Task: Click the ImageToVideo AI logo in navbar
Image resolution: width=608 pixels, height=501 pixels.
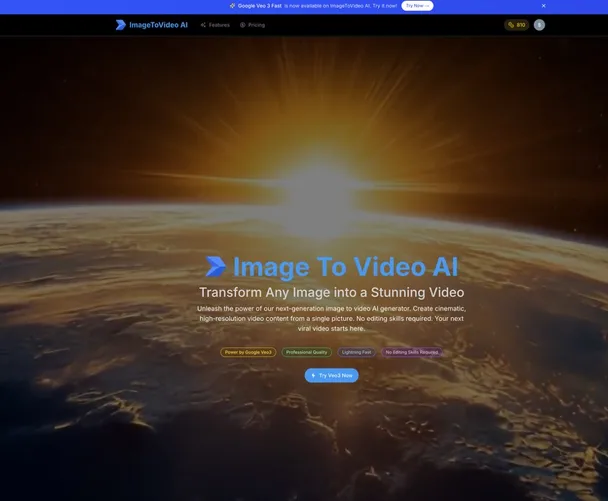Action: (x=121, y=25)
